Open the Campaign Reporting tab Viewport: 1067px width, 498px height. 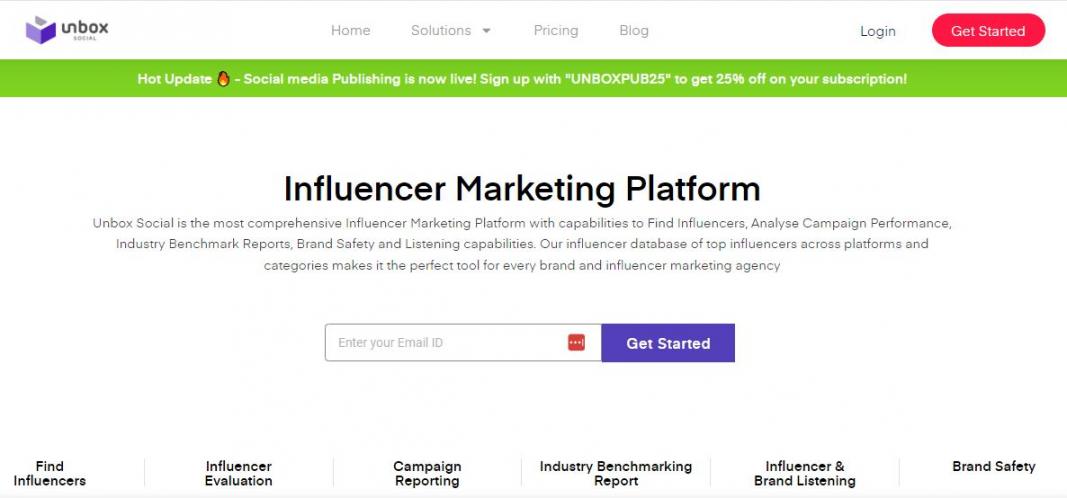427,473
